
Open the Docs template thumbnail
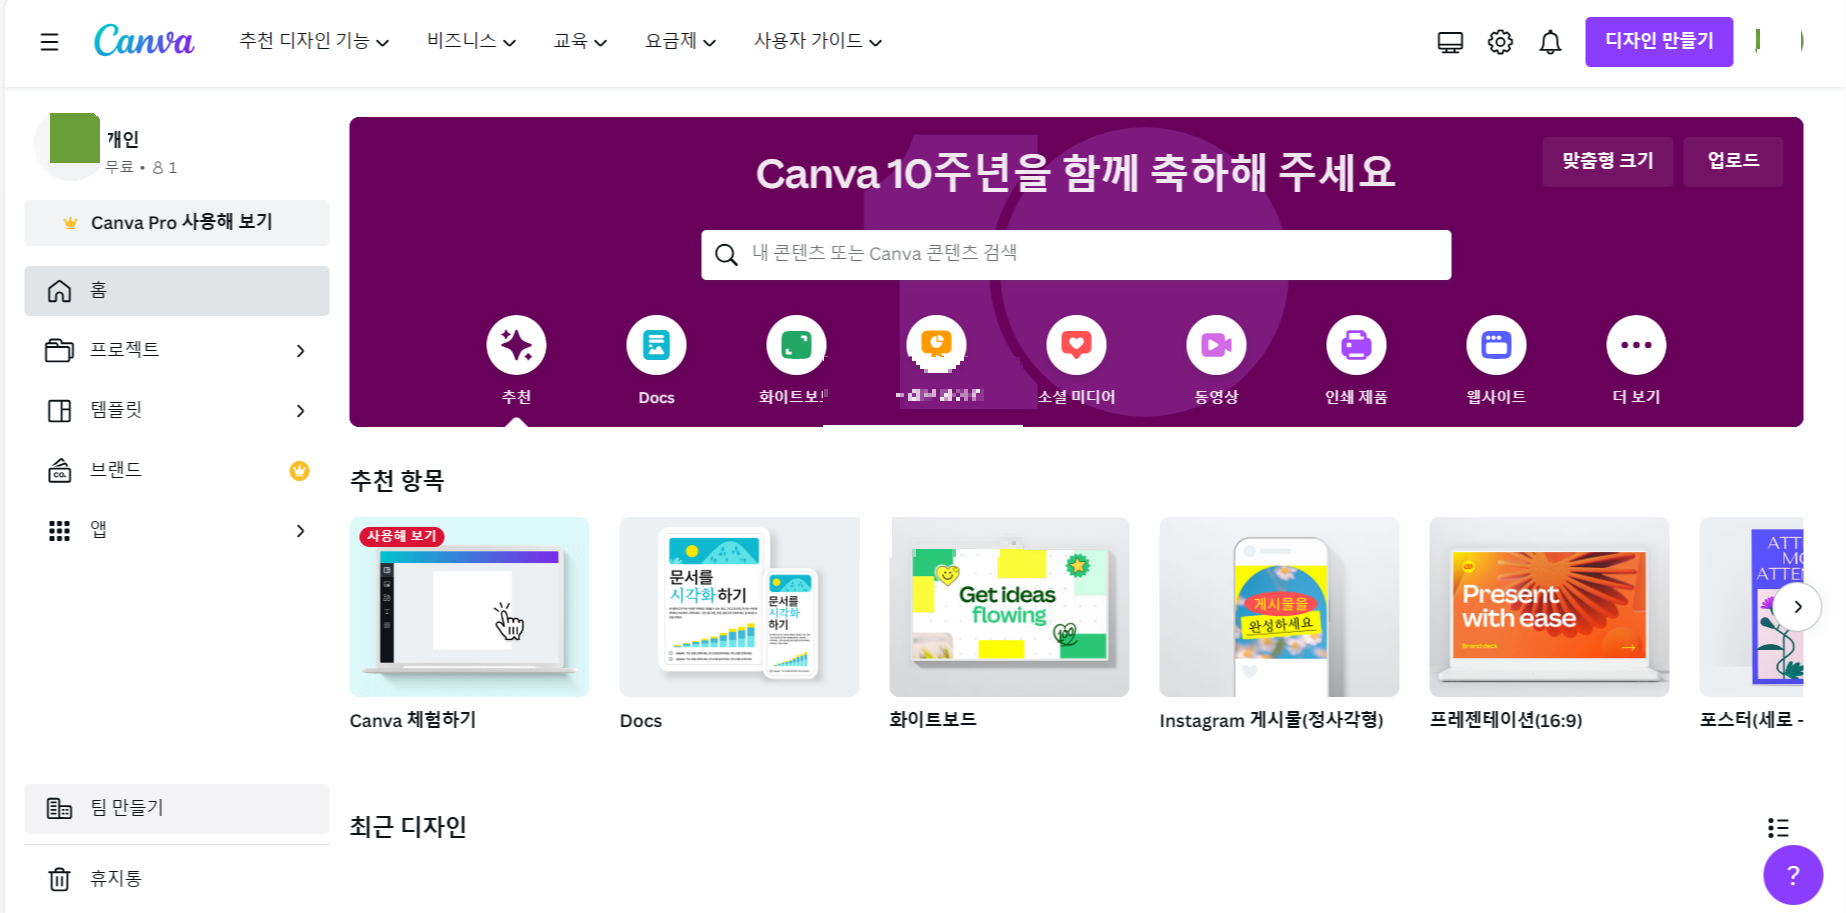click(739, 607)
